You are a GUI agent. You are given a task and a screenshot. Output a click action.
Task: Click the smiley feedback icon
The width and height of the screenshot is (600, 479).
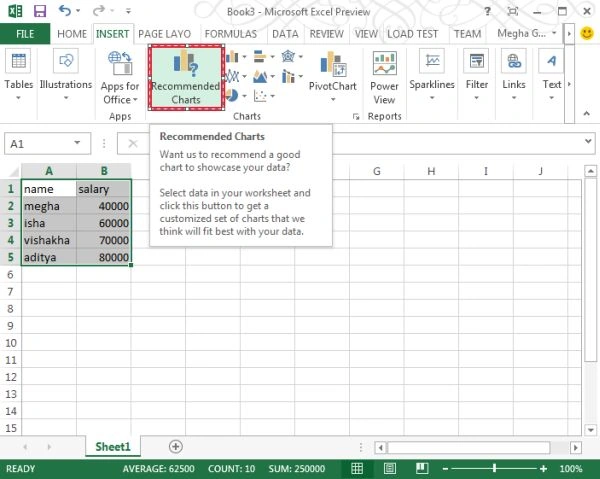587,34
